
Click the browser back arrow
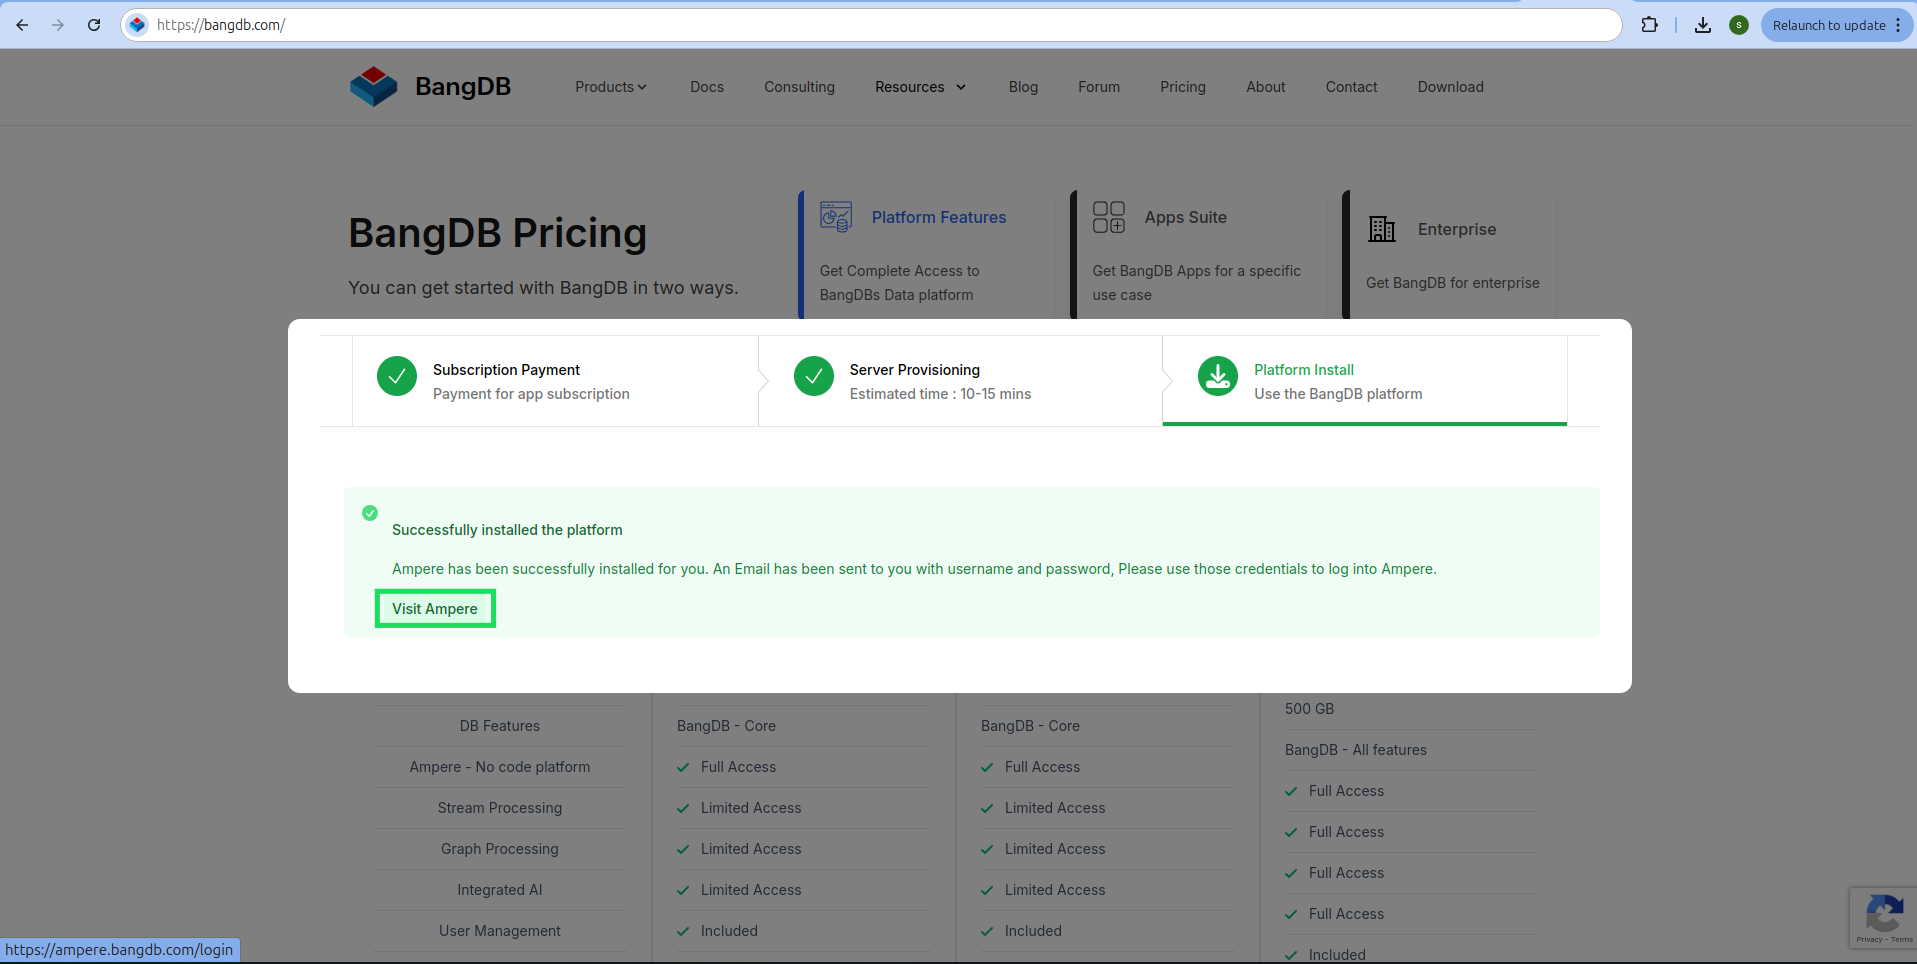tap(22, 25)
